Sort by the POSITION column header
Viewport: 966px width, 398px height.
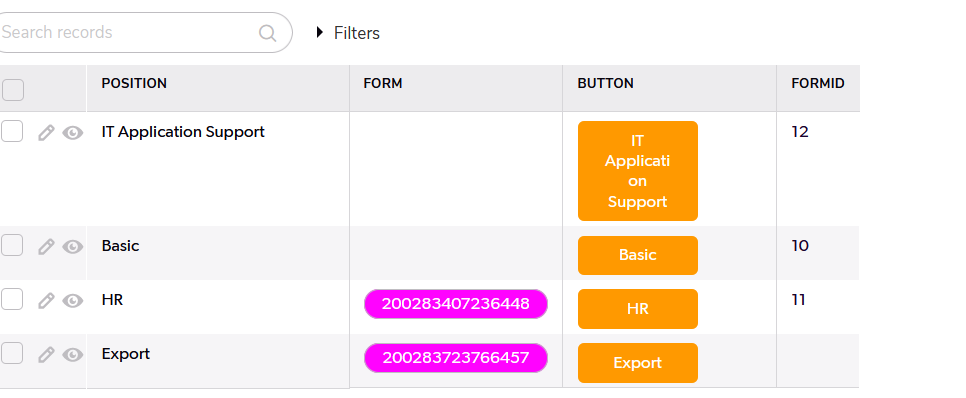134,83
